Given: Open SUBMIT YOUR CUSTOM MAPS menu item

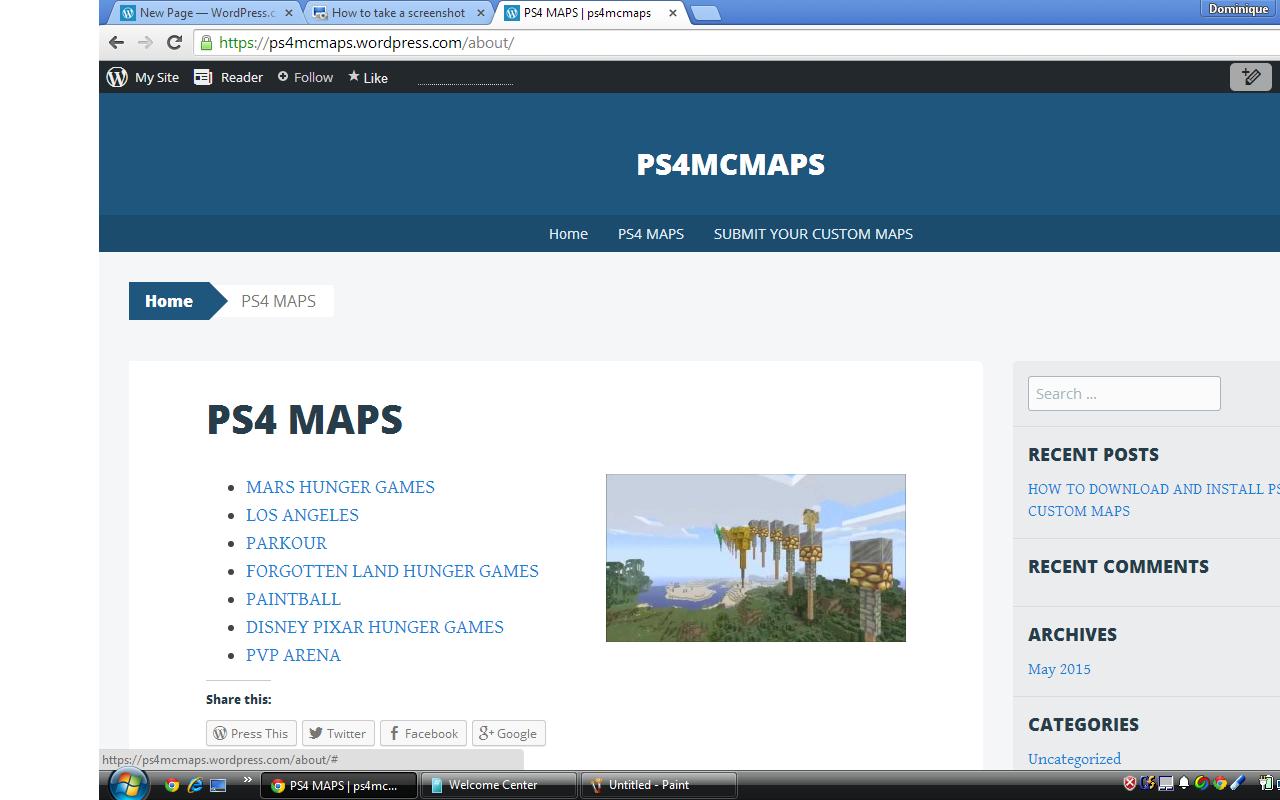Looking at the screenshot, I should [x=813, y=233].
